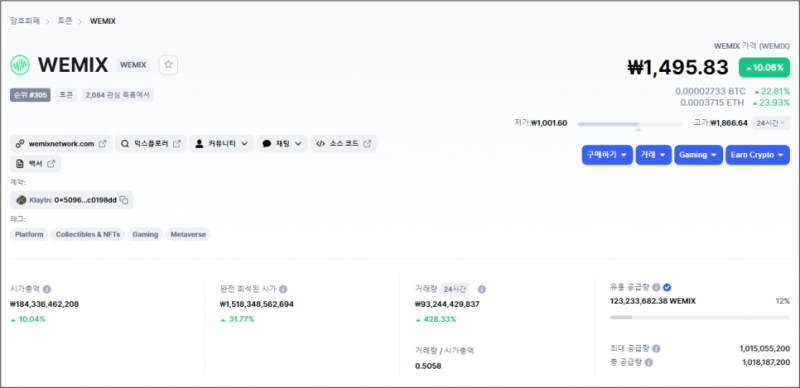Screen dimensions: 800x388
Task: Expand the 채팅 dropdown
Action: (x=282, y=144)
